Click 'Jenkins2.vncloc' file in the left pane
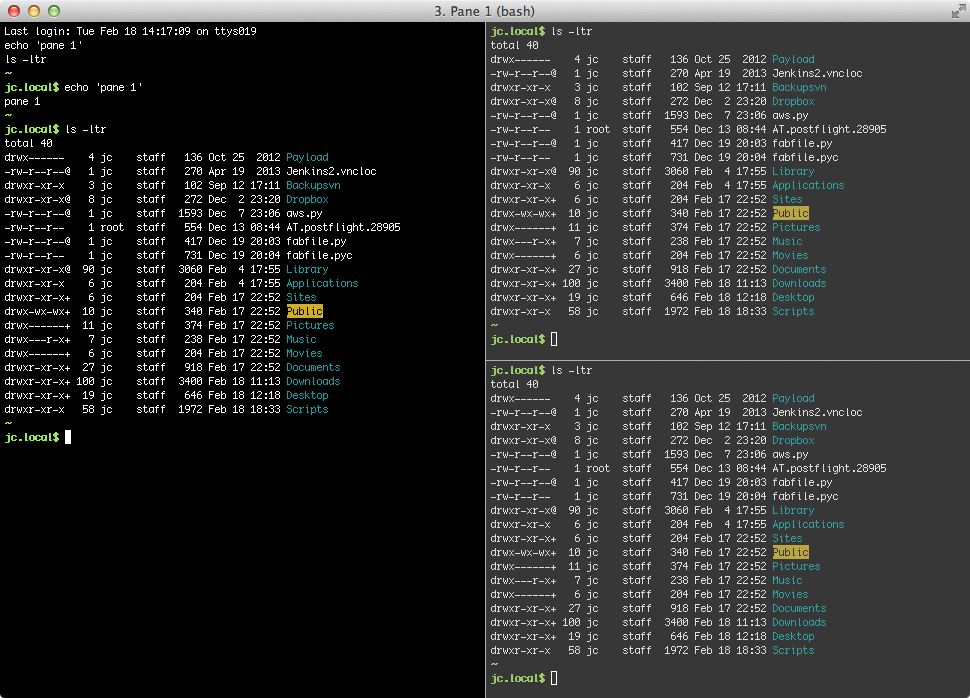The width and height of the screenshot is (970, 698). click(x=331, y=171)
